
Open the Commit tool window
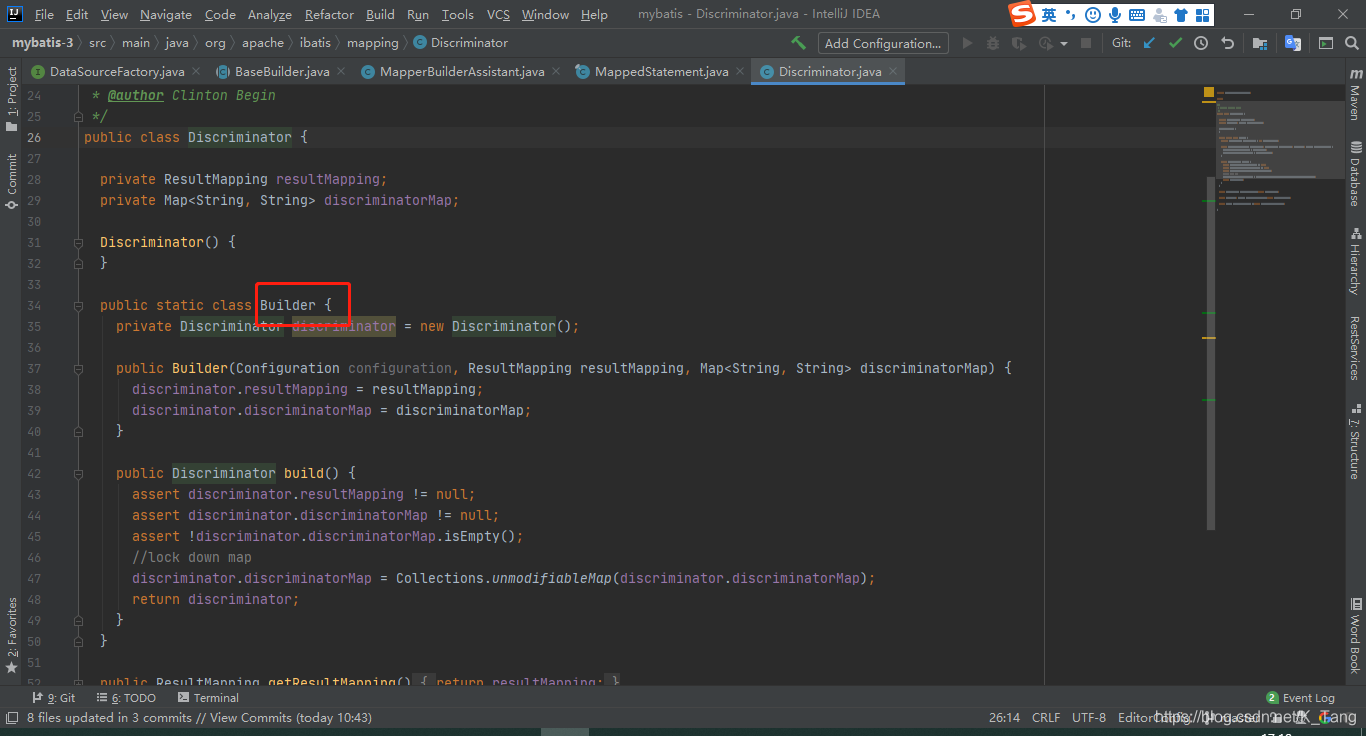tap(11, 181)
